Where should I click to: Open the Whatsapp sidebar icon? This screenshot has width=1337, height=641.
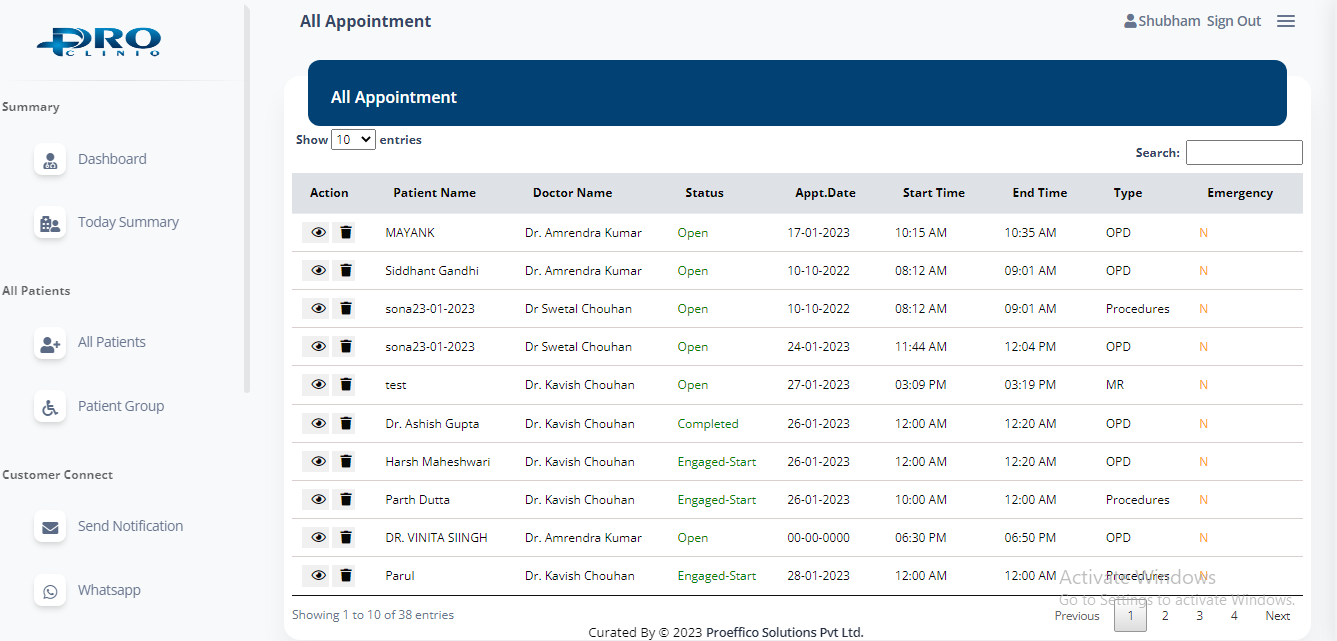click(x=50, y=591)
